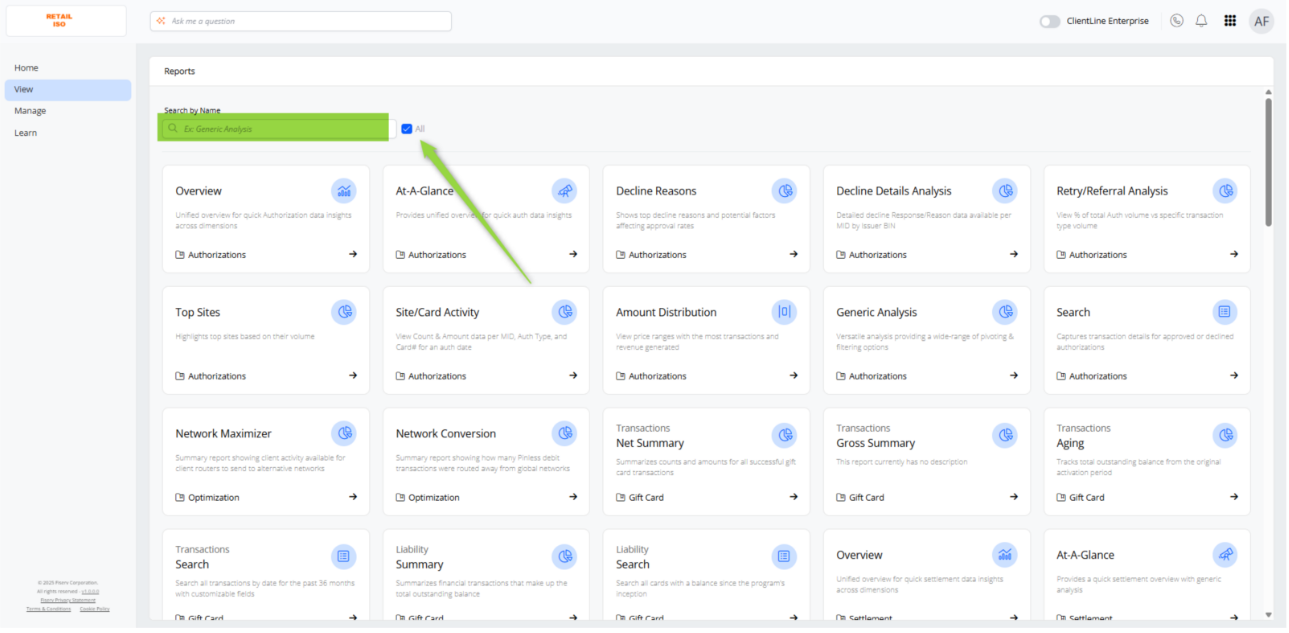Click Gift Card label on Net Summary card
Viewport: 1289px width, 633px height.
[x=646, y=498]
